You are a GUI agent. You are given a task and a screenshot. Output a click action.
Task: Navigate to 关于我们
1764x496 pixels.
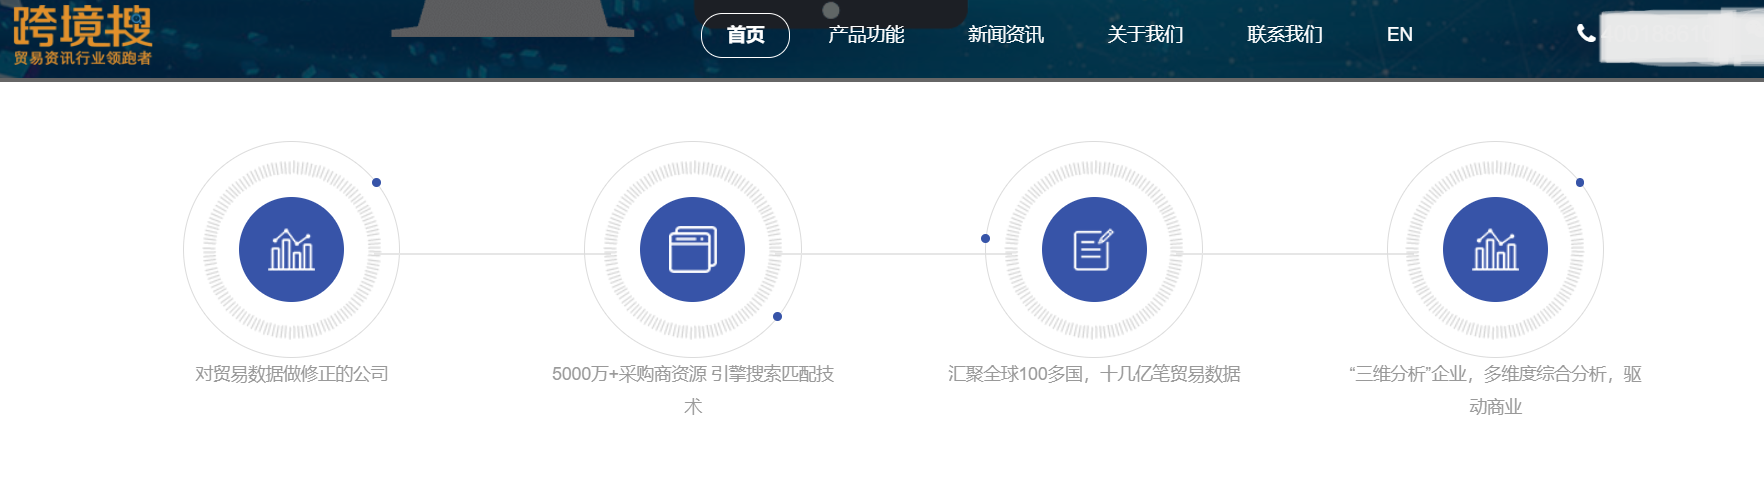[x=1145, y=35]
